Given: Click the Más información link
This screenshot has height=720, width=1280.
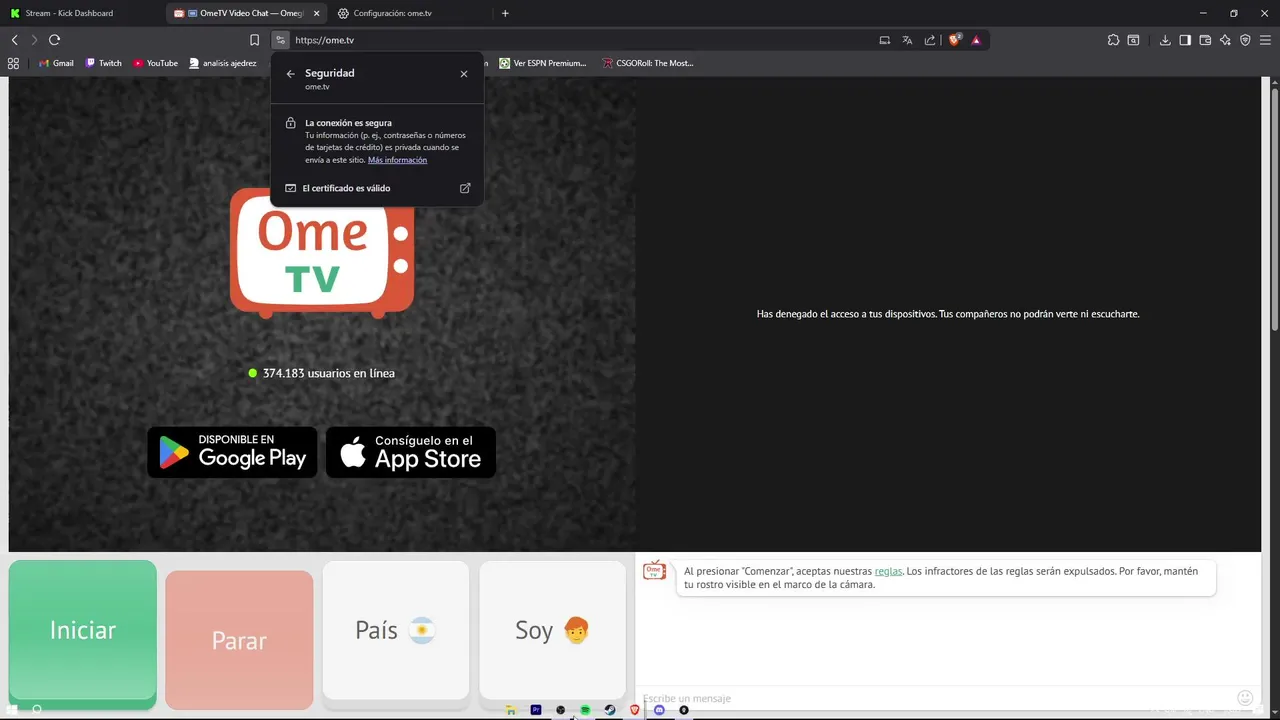Looking at the screenshot, I should [x=397, y=160].
